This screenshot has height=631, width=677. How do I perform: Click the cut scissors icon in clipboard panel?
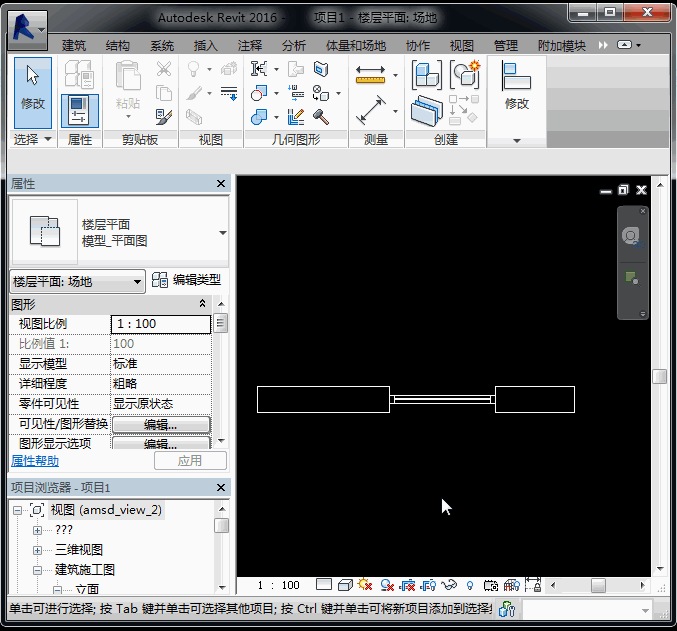pos(164,69)
